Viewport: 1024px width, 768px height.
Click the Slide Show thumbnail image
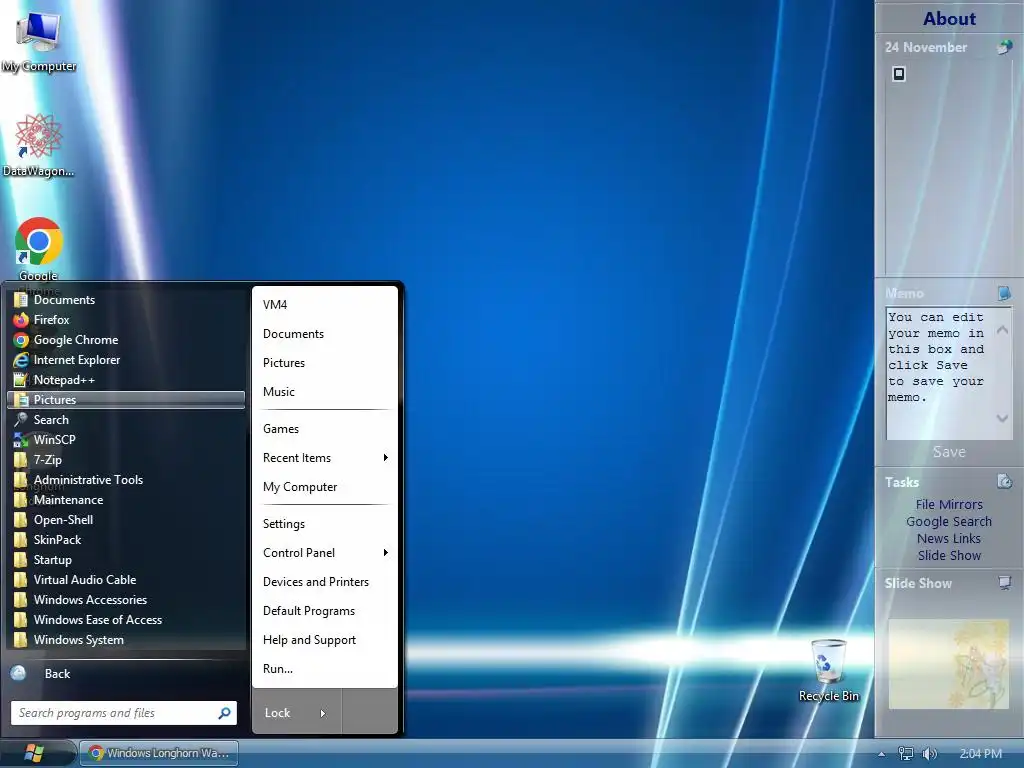point(948,664)
